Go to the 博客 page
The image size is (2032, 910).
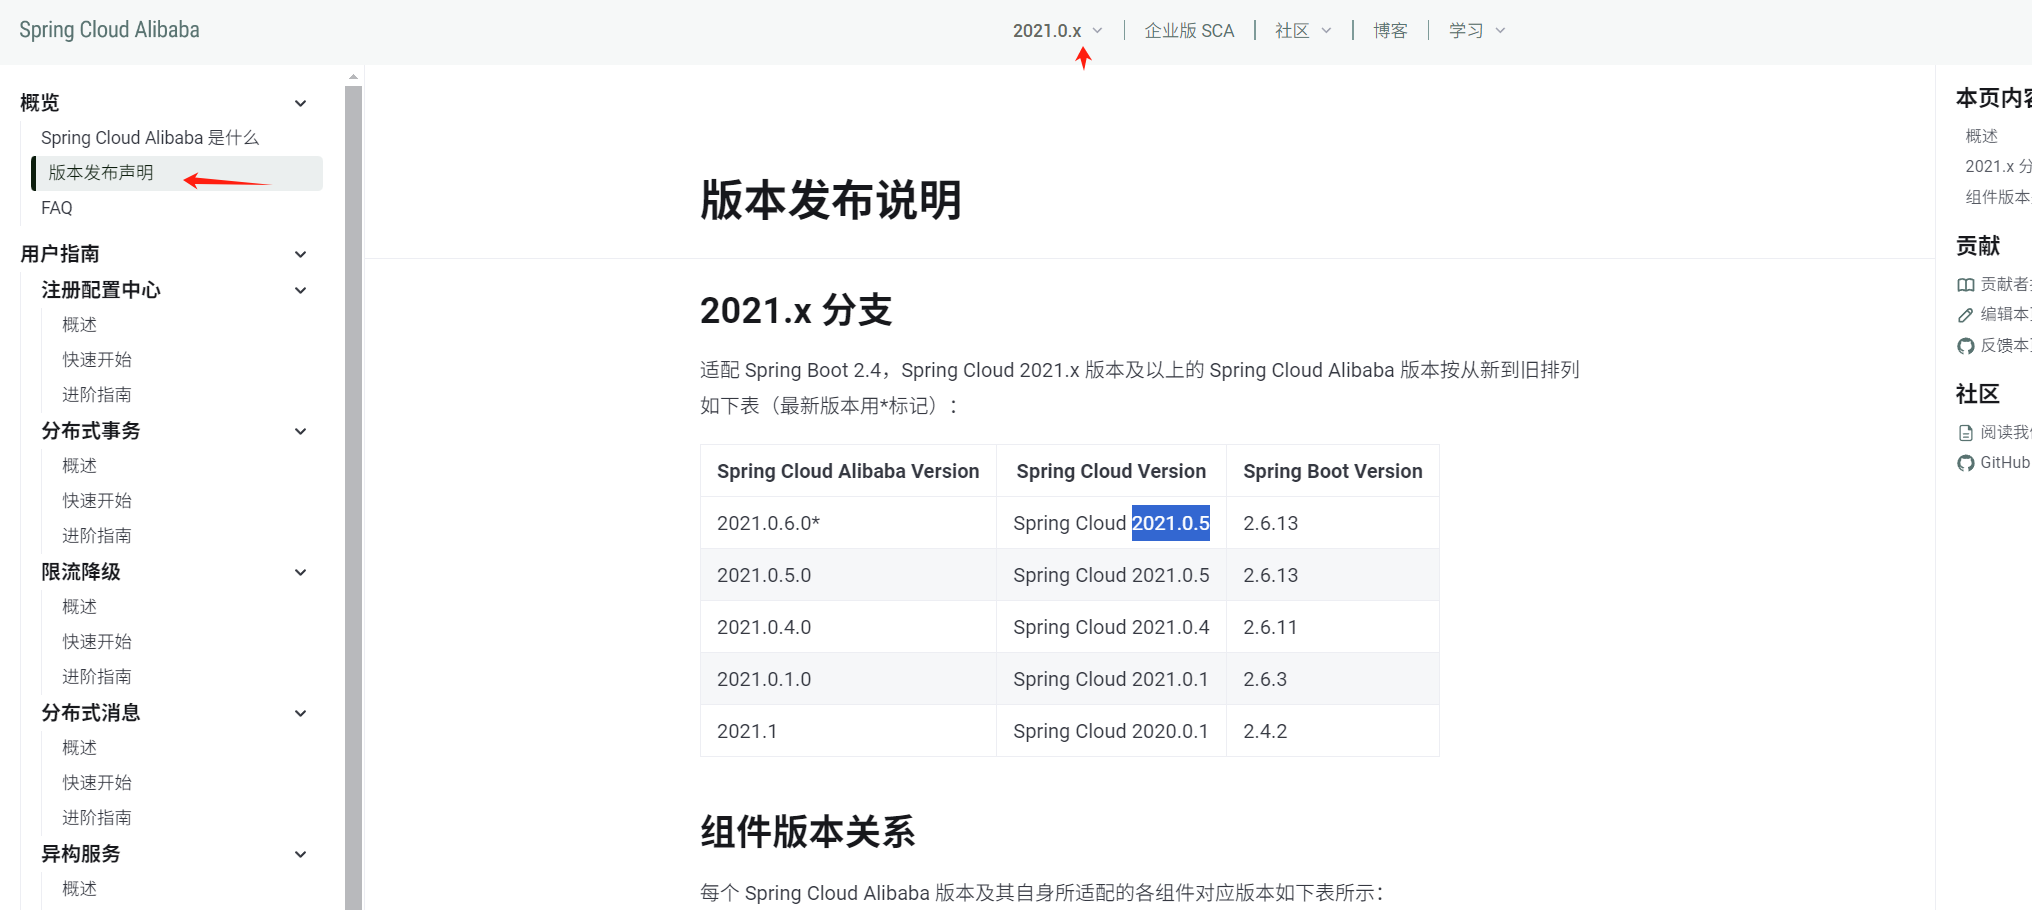tap(1390, 31)
